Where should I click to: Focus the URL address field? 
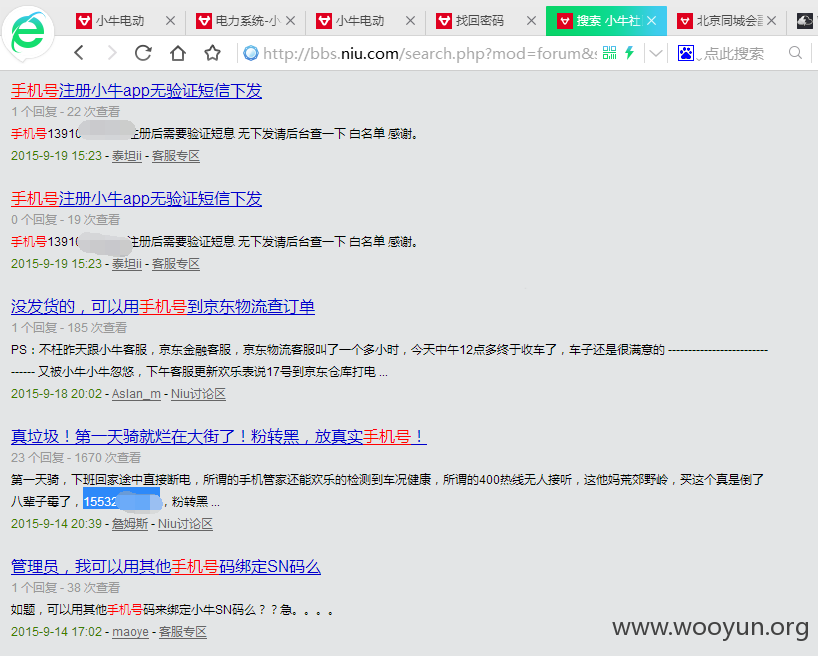(x=430, y=53)
